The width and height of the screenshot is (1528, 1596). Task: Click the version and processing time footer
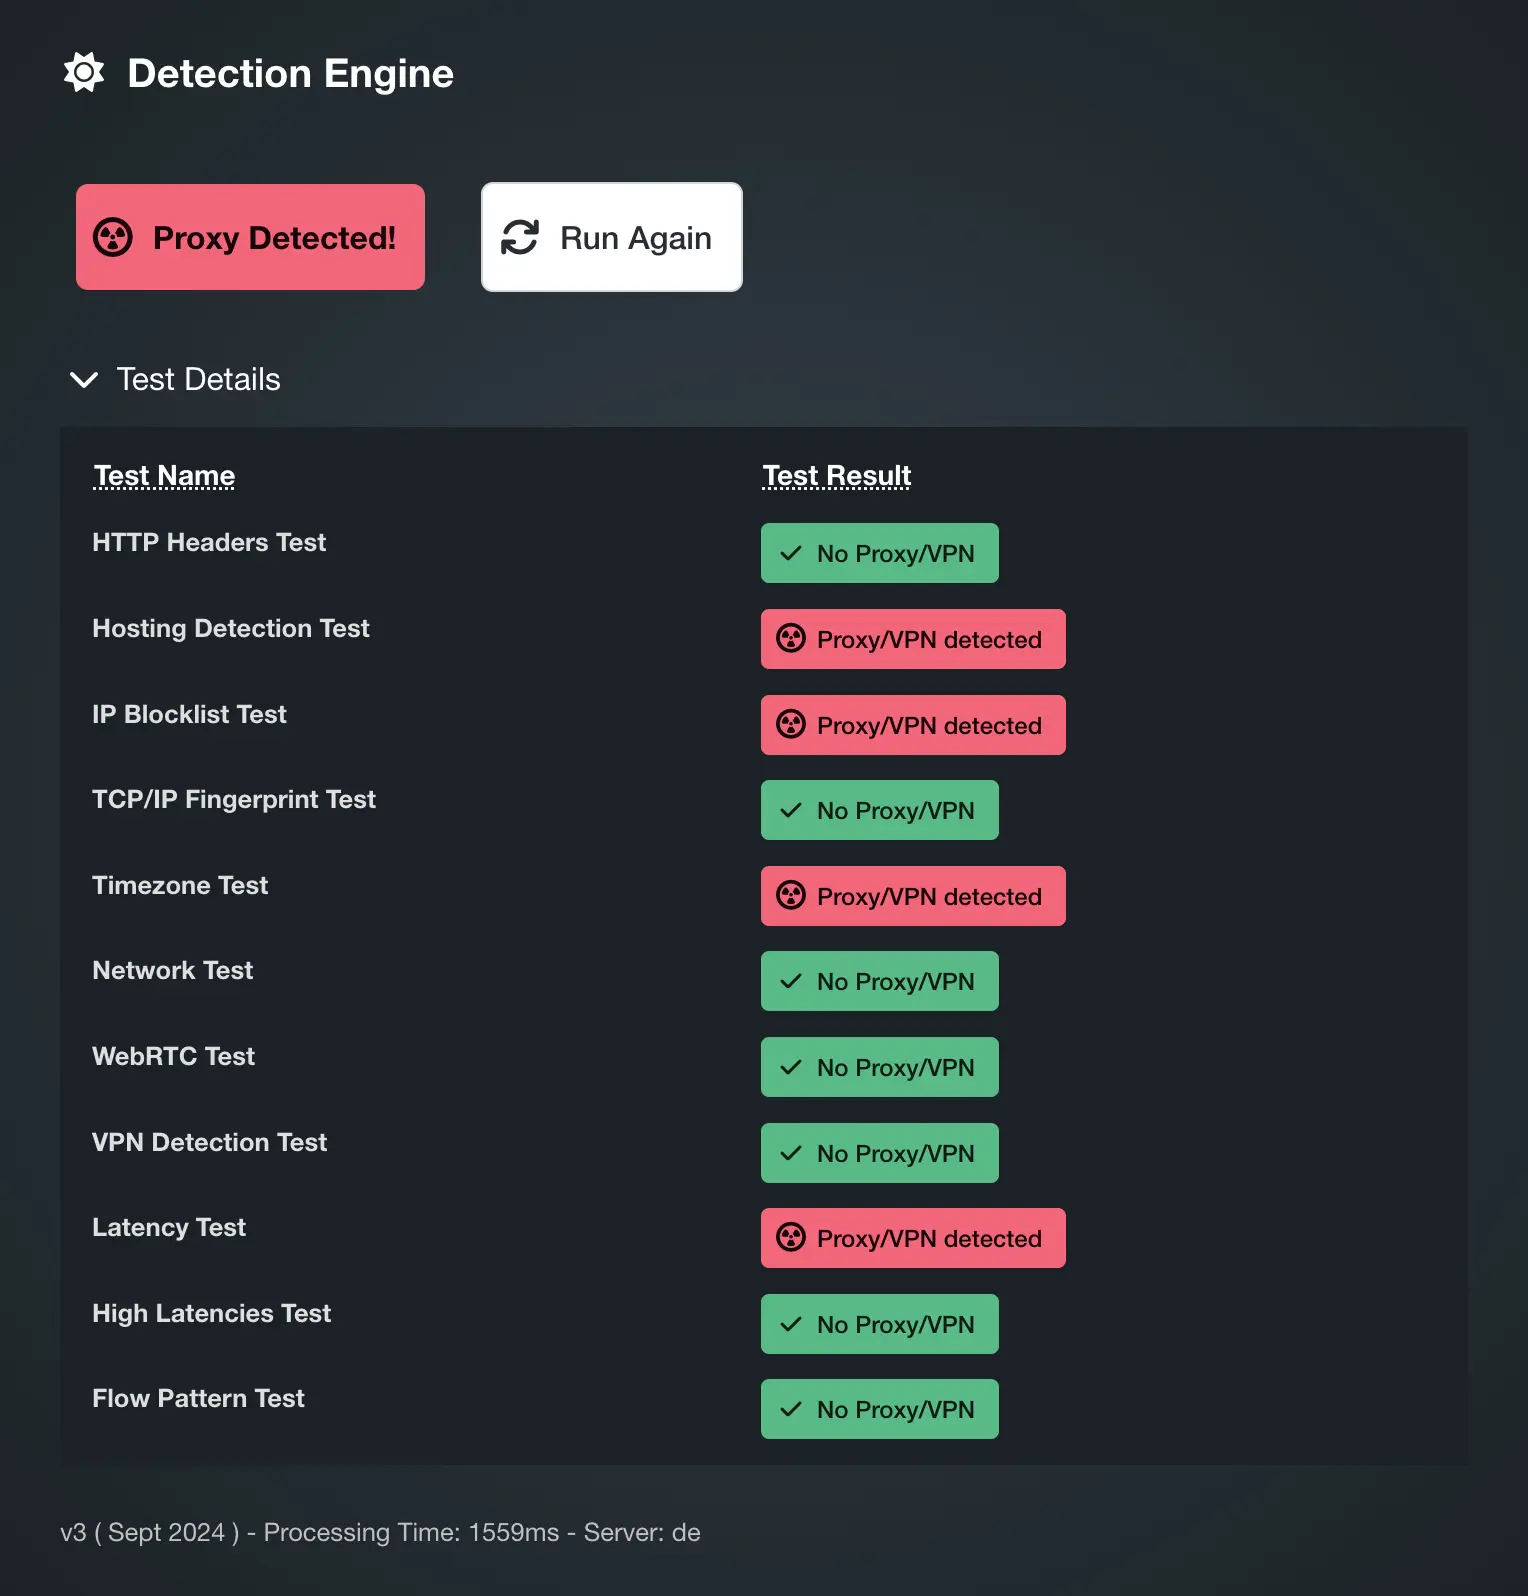[x=380, y=1532]
